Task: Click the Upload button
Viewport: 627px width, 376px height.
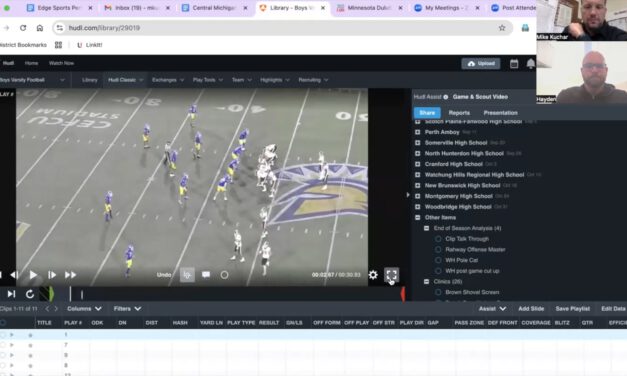Action: (x=481, y=64)
